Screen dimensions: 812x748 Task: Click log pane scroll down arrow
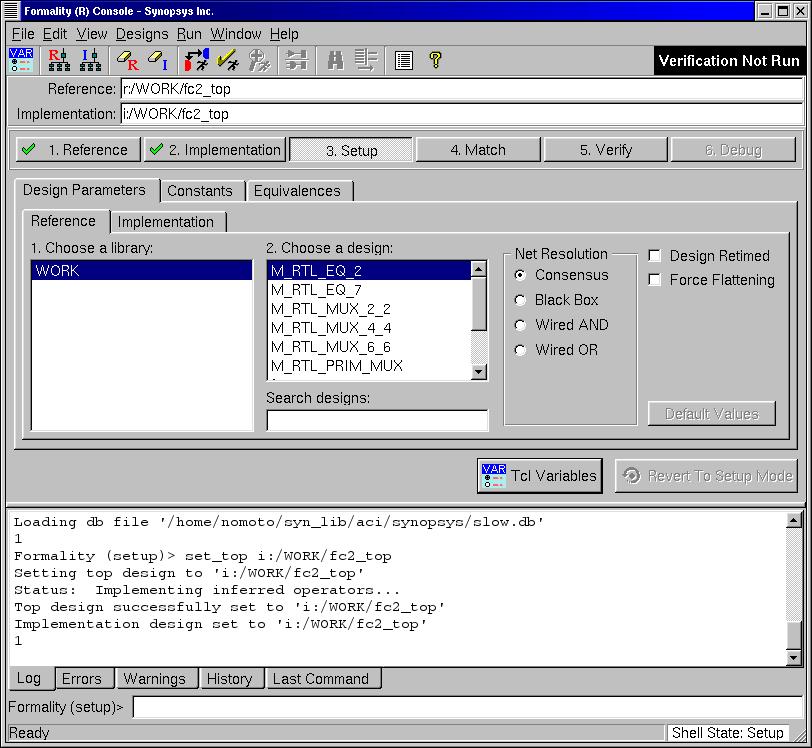[794, 657]
